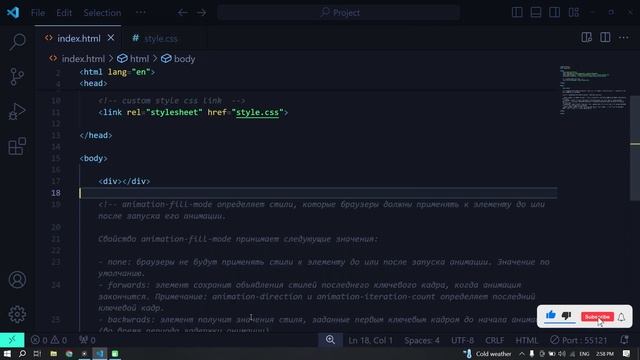The width and height of the screenshot is (640, 360).
Task: Click the ports forwarded indicator
Action: [87, 340]
